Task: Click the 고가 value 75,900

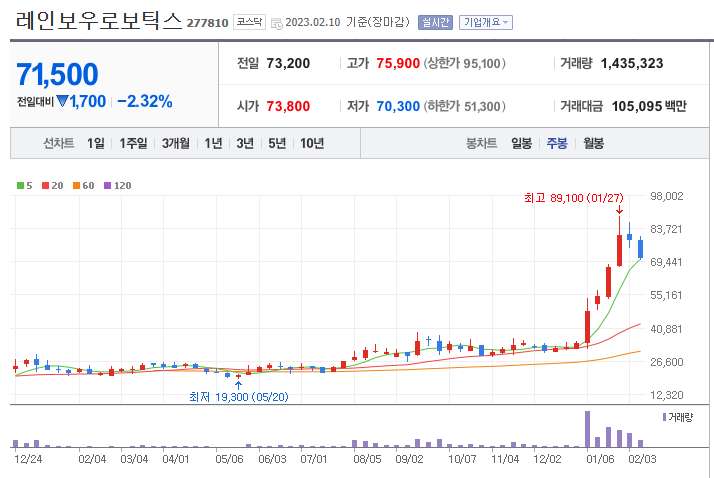Action: [398, 63]
